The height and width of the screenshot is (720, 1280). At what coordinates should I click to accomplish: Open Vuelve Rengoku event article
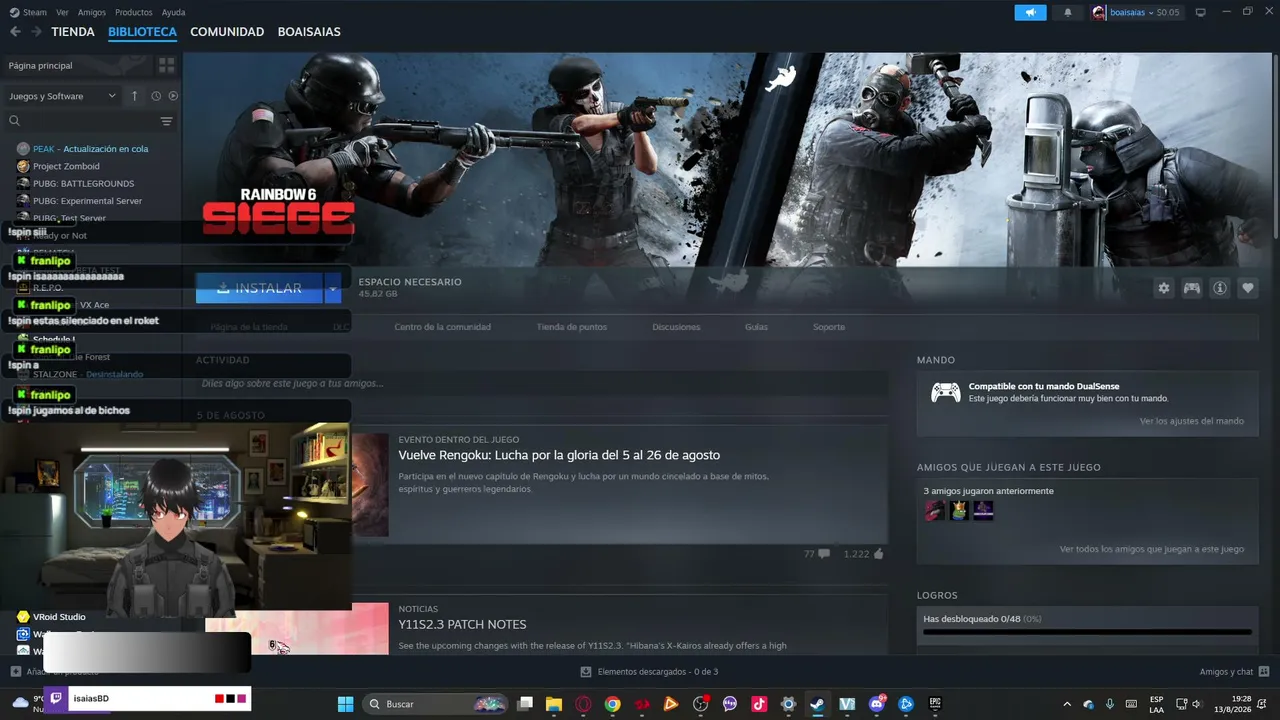559,455
